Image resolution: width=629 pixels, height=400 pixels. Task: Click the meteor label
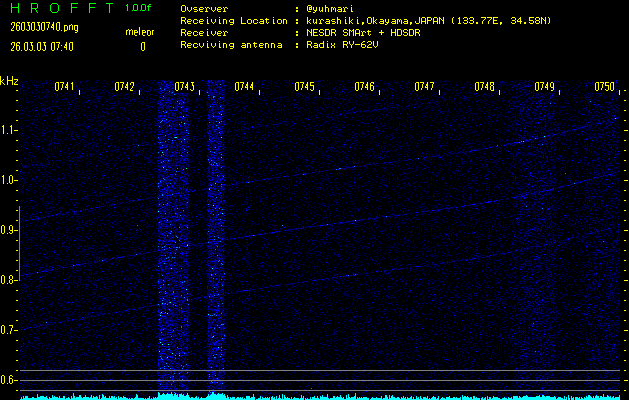tap(140, 33)
